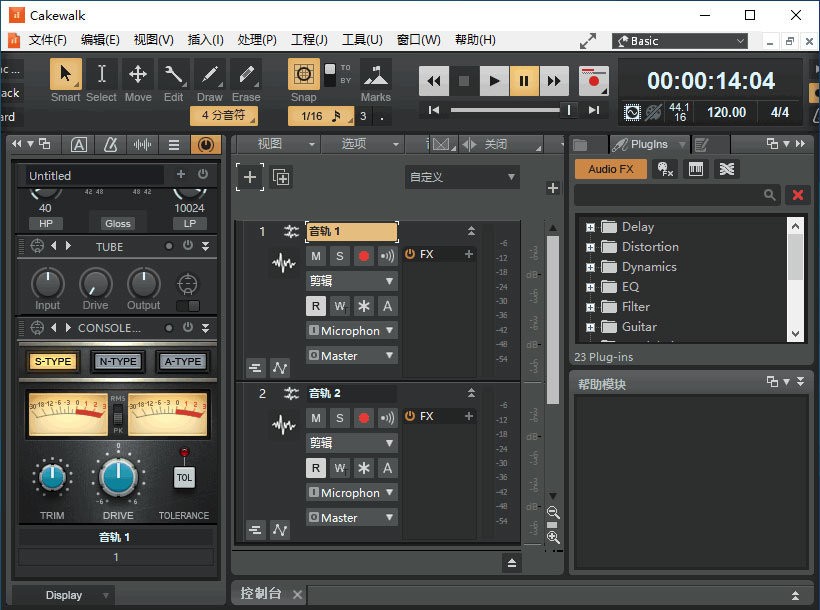
Task: Click the virtual keyboard icon in PlugIns panel
Action: coord(695,169)
